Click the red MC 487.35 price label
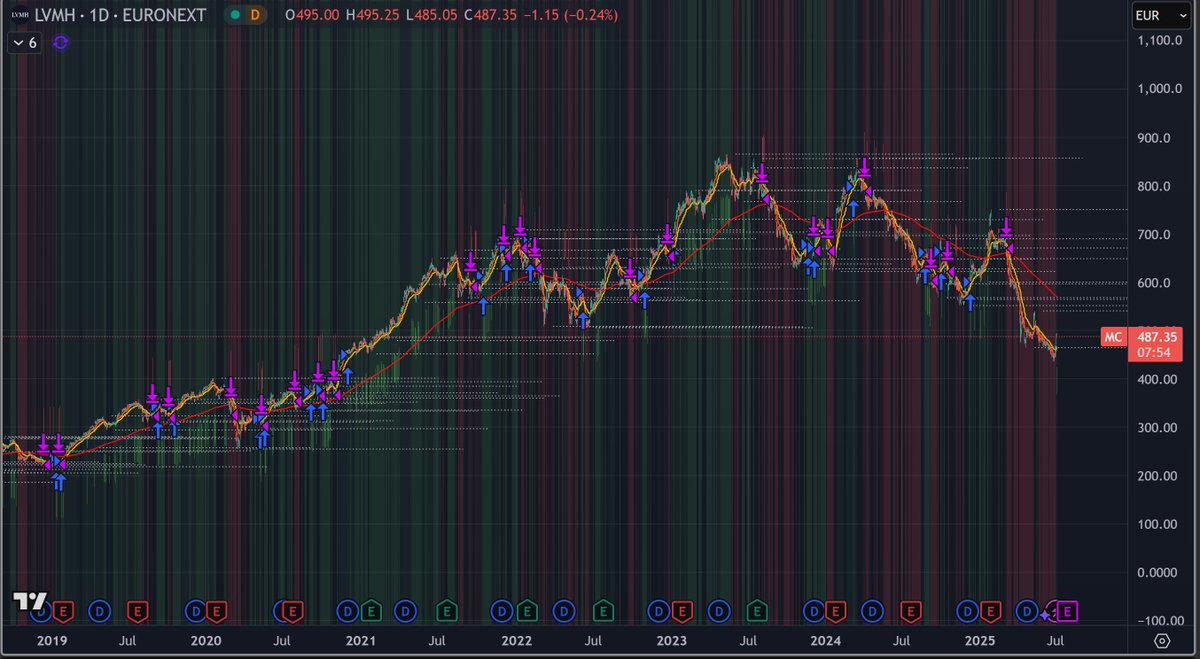This screenshot has height=659, width=1200. click(x=1140, y=337)
